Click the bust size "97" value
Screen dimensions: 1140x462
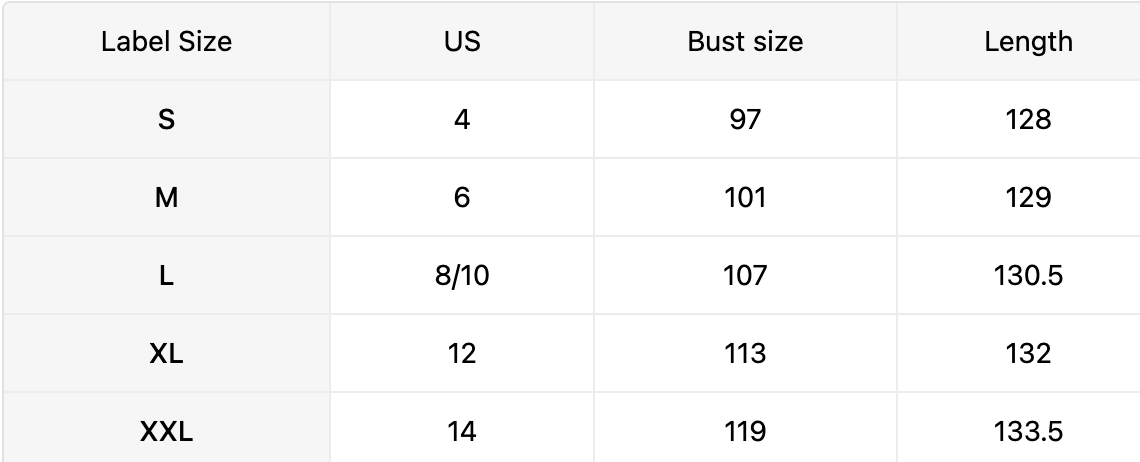pyautogui.click(x=745, y=120)
